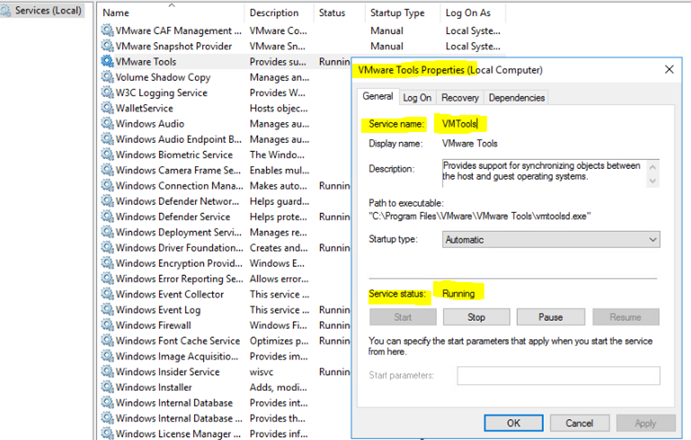This screenshot has height=440, width=691.
Task: Select the Windows Firewall service name
Action: click(153, 325)
